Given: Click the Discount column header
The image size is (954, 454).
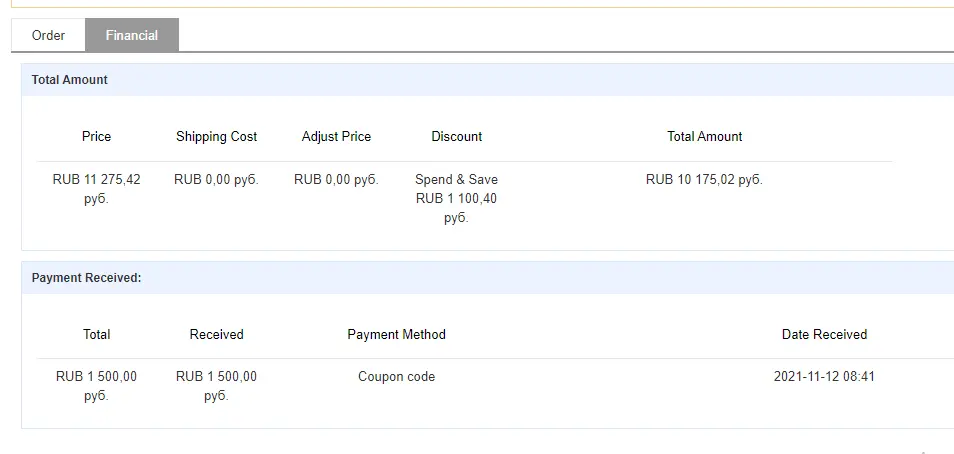Looking at the screenshot, I should [x=456, y=136].
